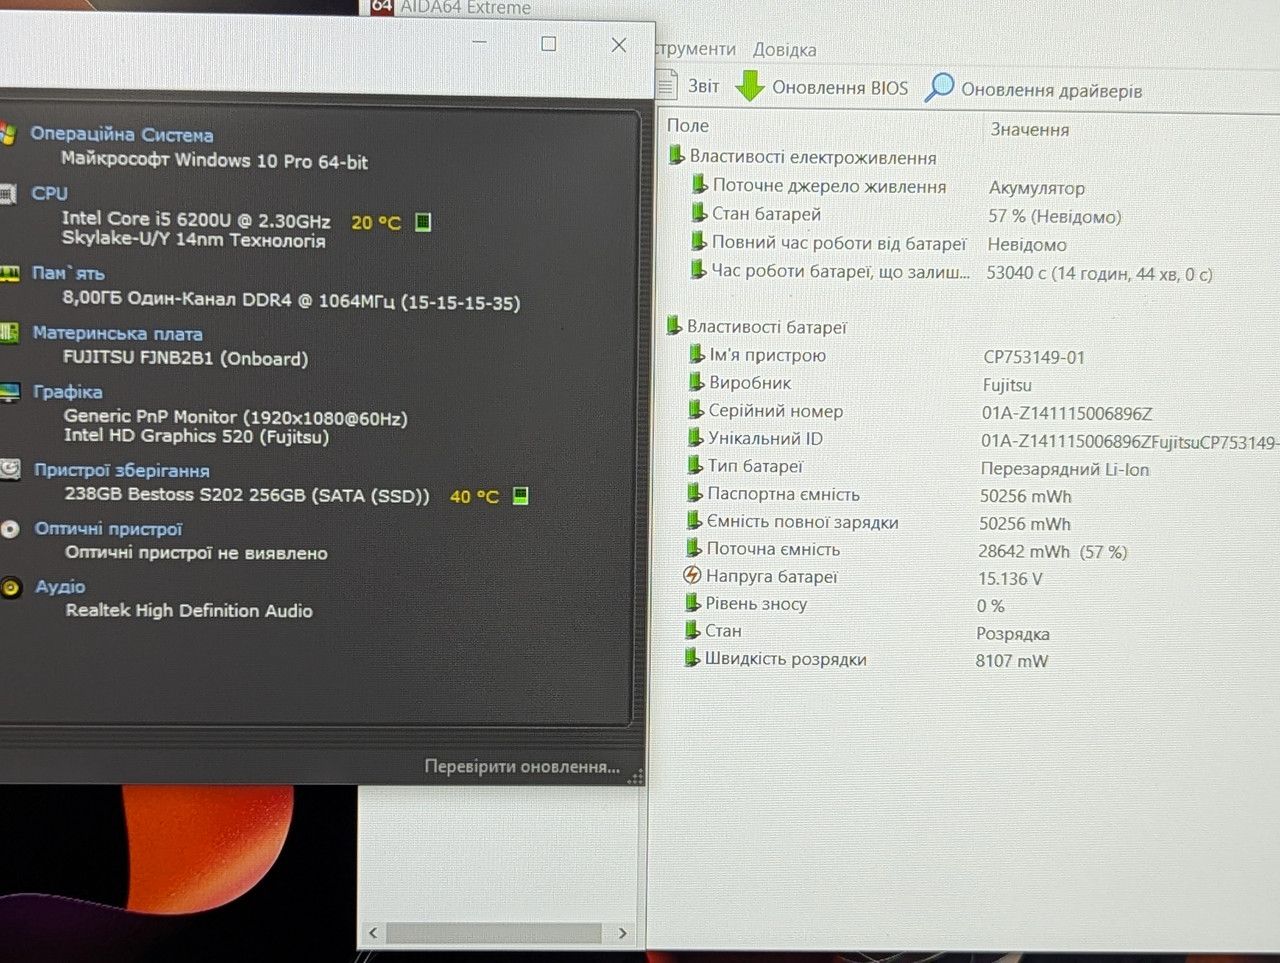1280x963 pixels.
Task: Click battery icon beside Ємність повної зарядки
Action: point(694,521)
